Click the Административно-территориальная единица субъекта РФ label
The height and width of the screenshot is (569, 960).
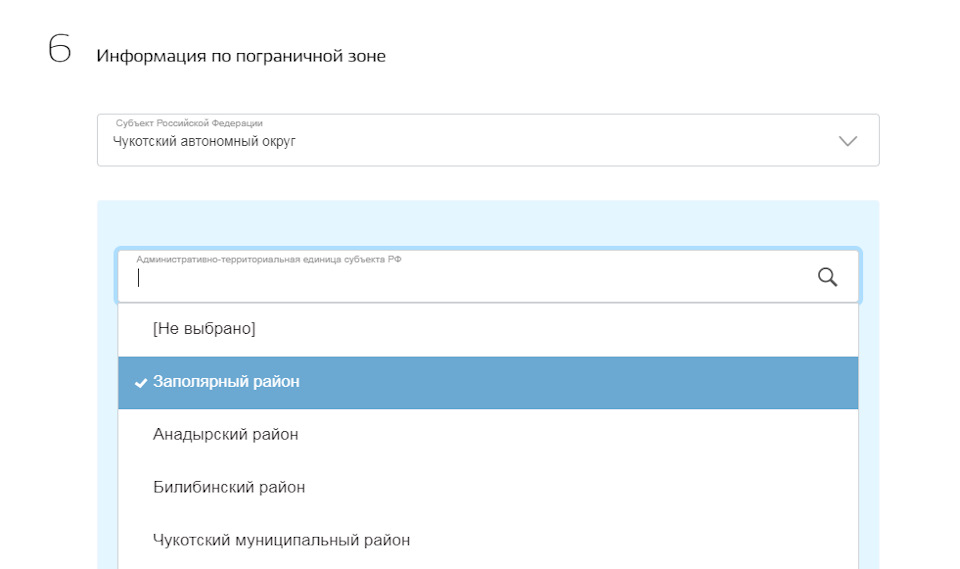click(269, 259)
